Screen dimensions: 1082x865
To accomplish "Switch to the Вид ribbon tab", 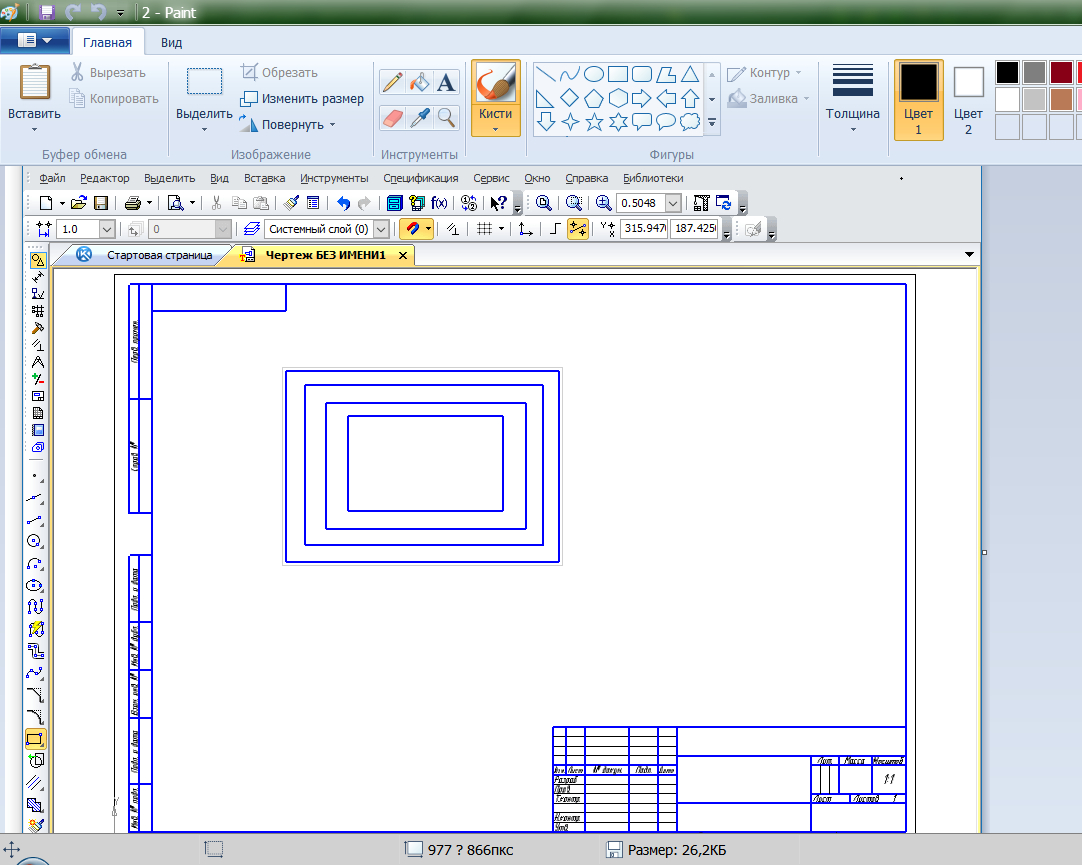I will [x=171, y=43].
